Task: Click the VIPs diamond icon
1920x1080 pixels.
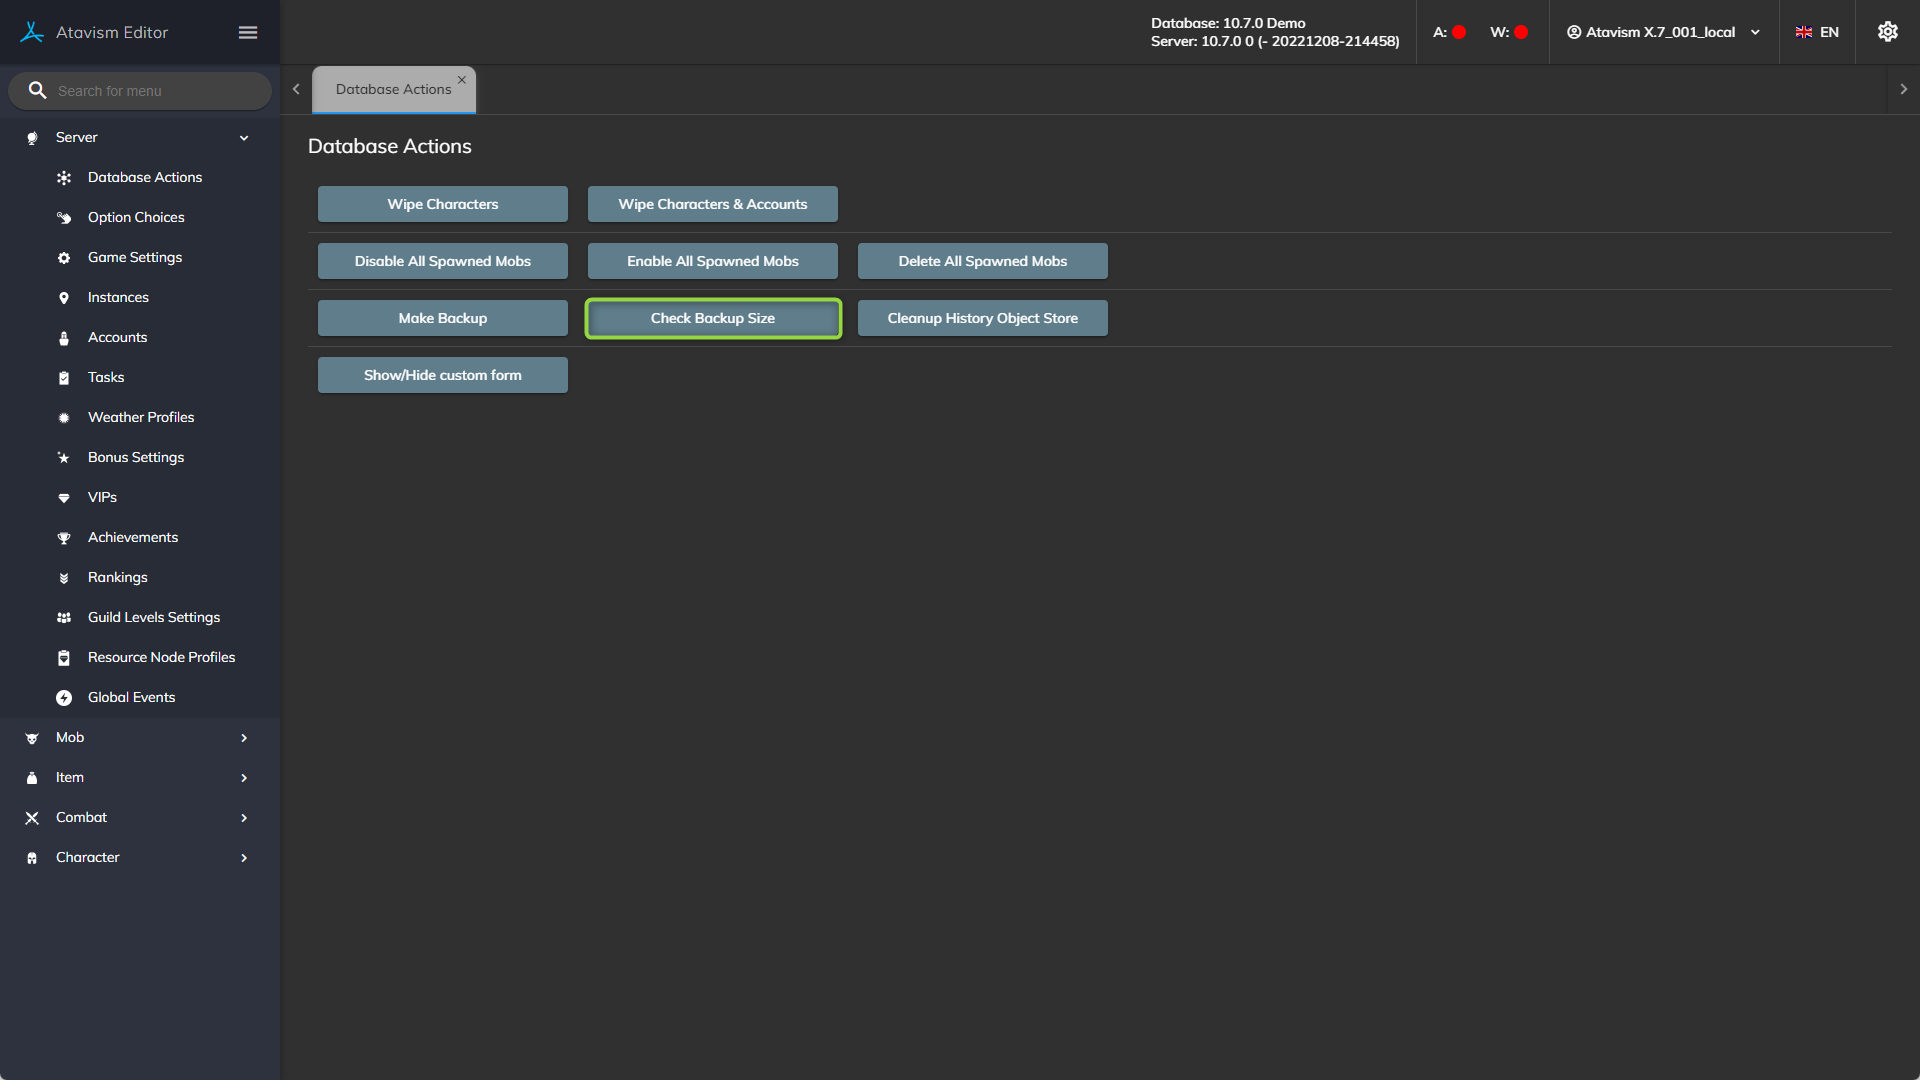Action: [64, 498]
